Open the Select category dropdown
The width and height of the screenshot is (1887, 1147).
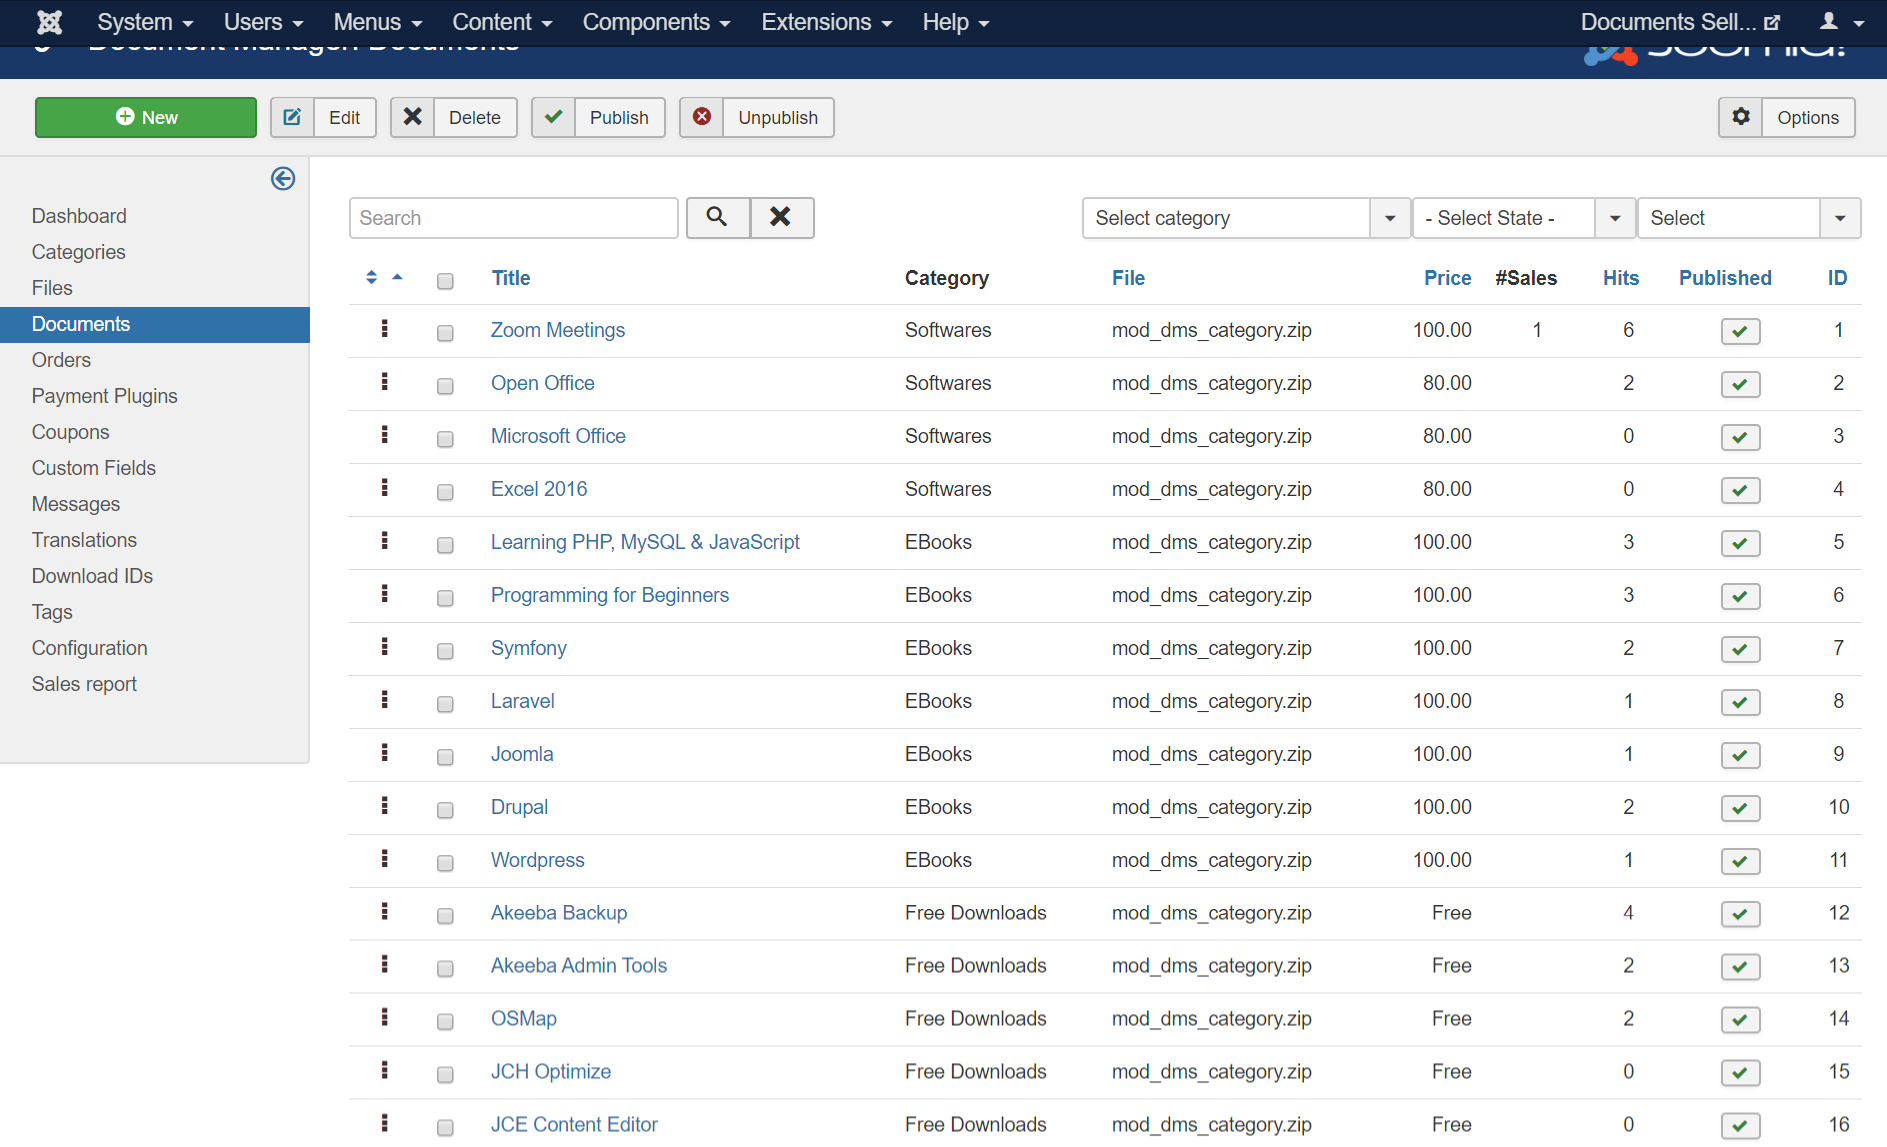coord(1246,218)
